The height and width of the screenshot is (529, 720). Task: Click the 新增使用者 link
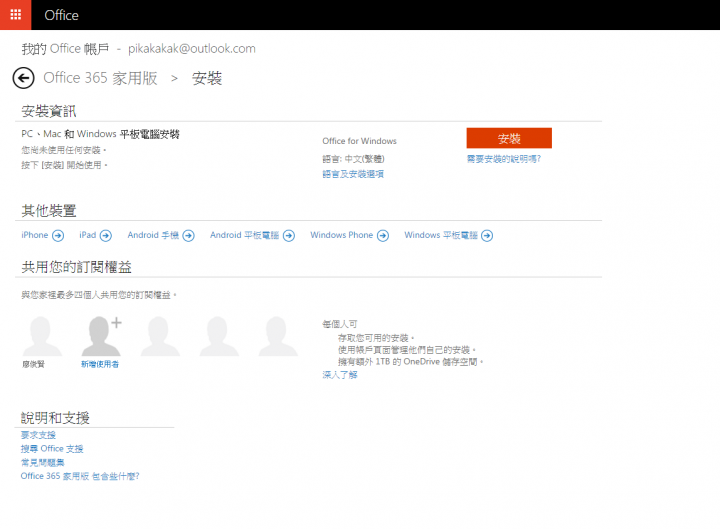(x=100, y=364)
